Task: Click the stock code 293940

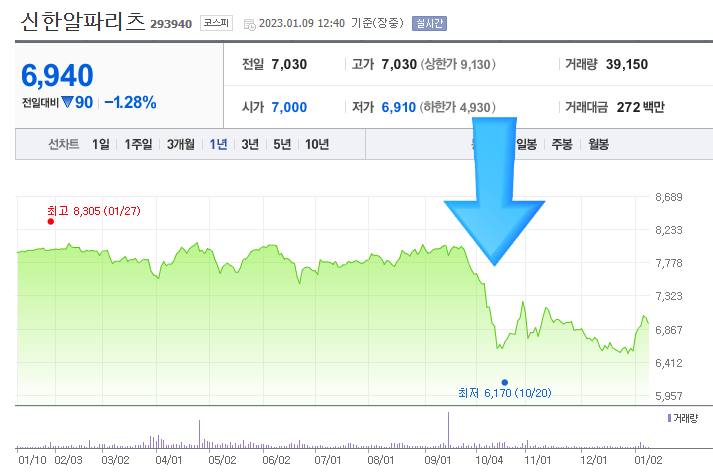Action: point(171,24)
